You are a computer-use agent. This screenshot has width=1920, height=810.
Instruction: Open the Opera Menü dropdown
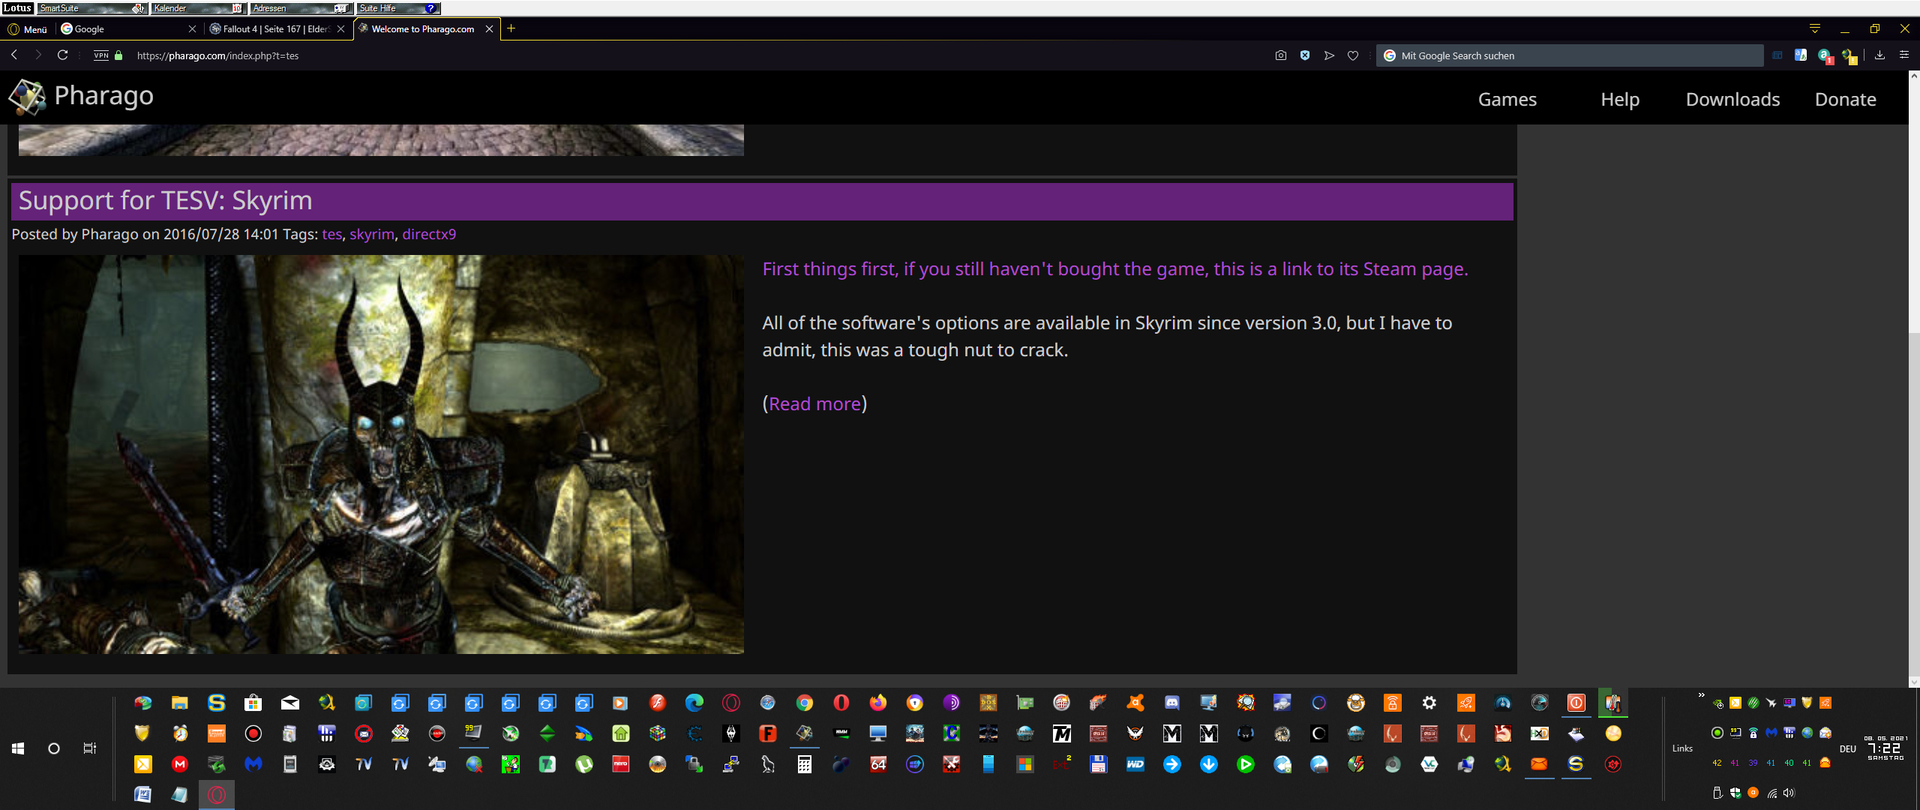tap(28, 29)
